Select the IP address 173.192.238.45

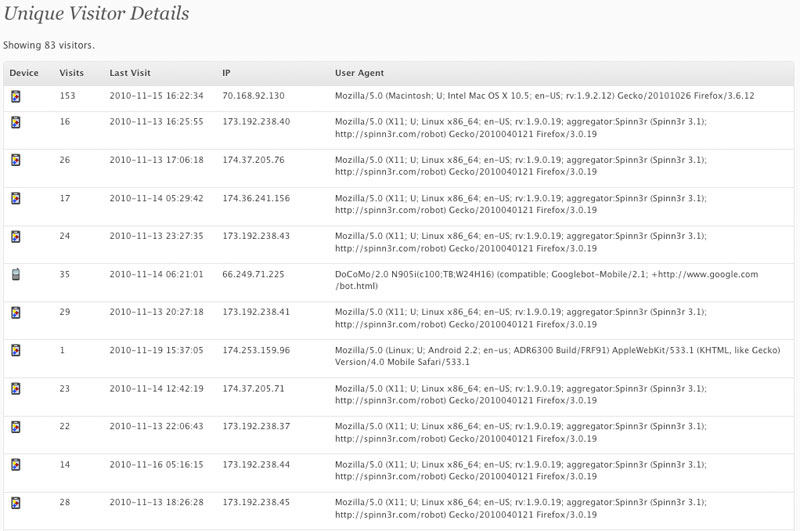[256, 502]
